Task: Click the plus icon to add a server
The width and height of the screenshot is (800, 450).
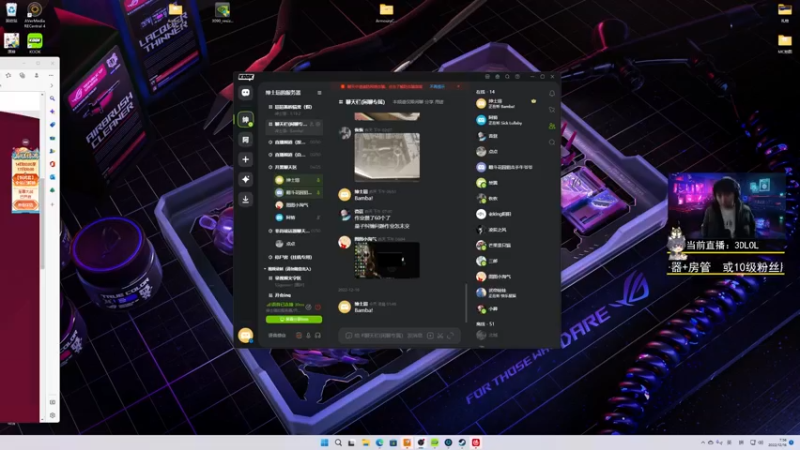Action: pos(245,159)
